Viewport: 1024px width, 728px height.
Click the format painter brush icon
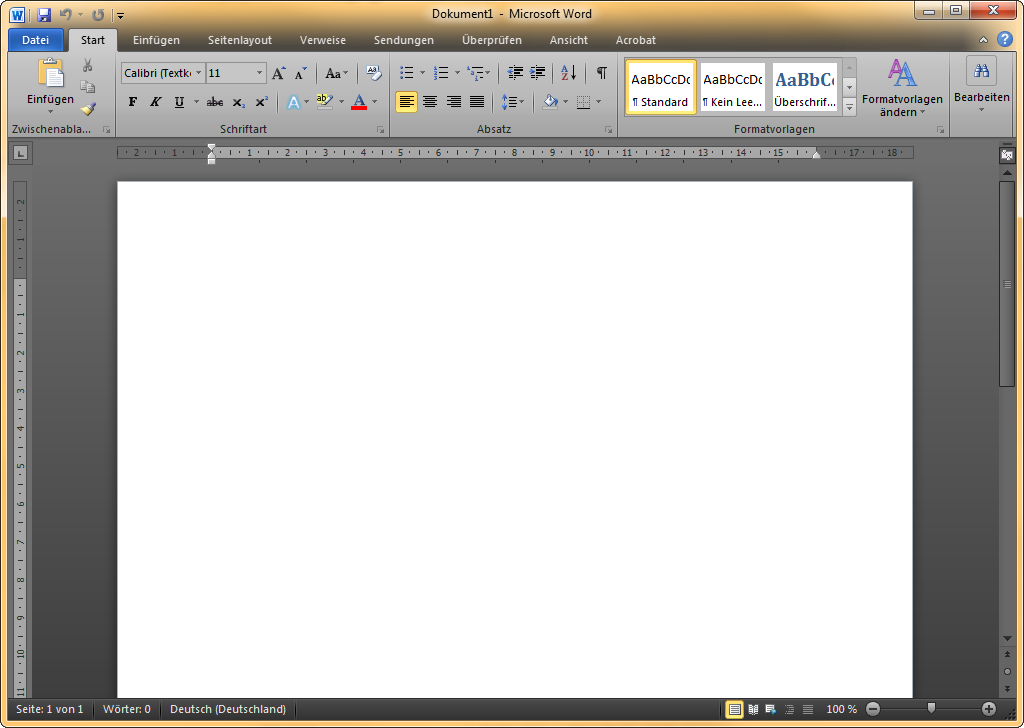click(x=88, y=109)
